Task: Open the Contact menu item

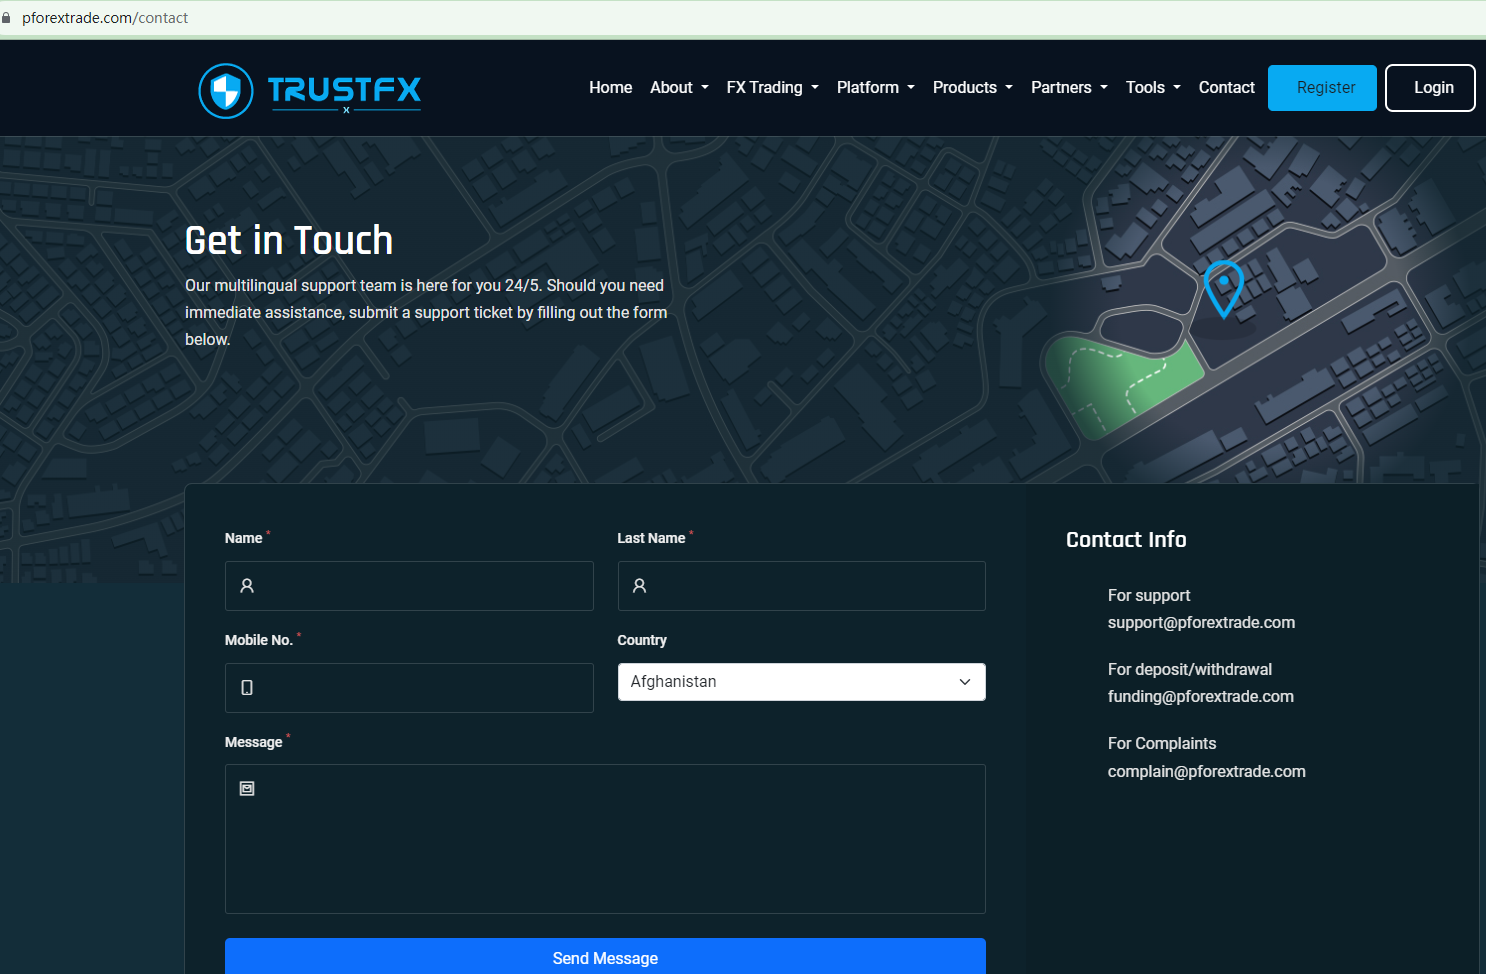Action: (x=1226, y=88)
